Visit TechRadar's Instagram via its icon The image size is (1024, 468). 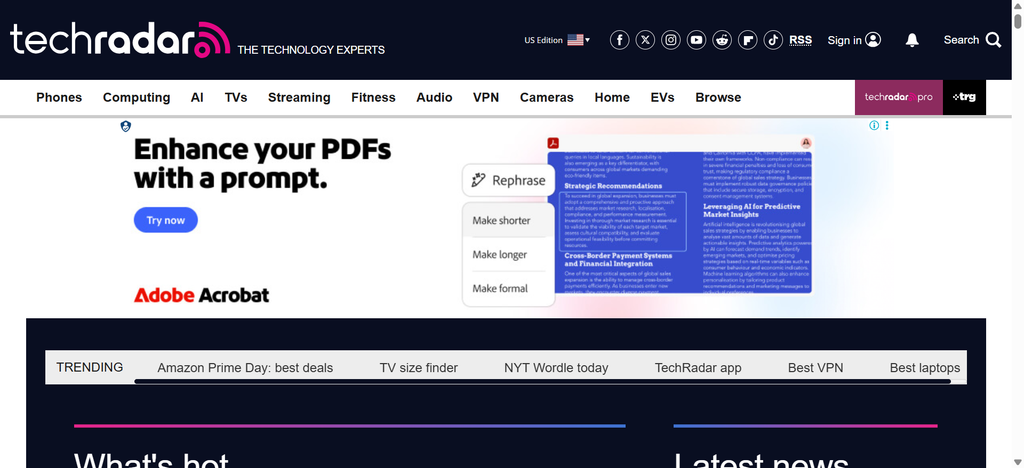click(671, 40)
